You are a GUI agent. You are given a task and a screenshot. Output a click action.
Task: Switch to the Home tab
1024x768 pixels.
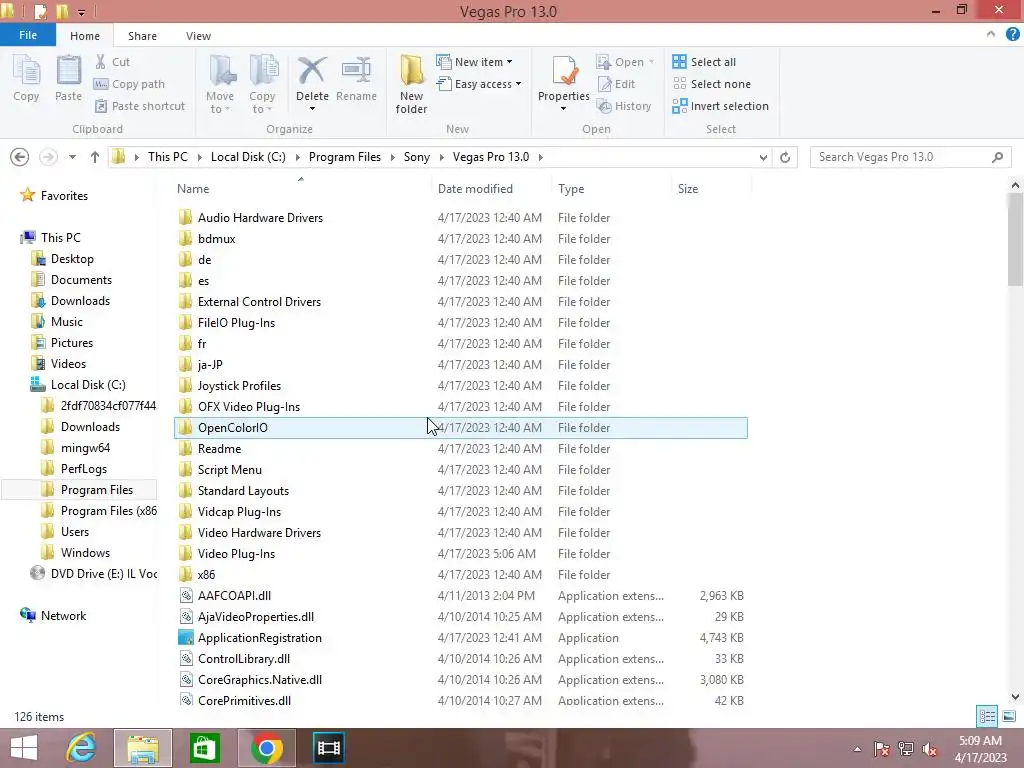pyautogui.click(x=85, y=36)
